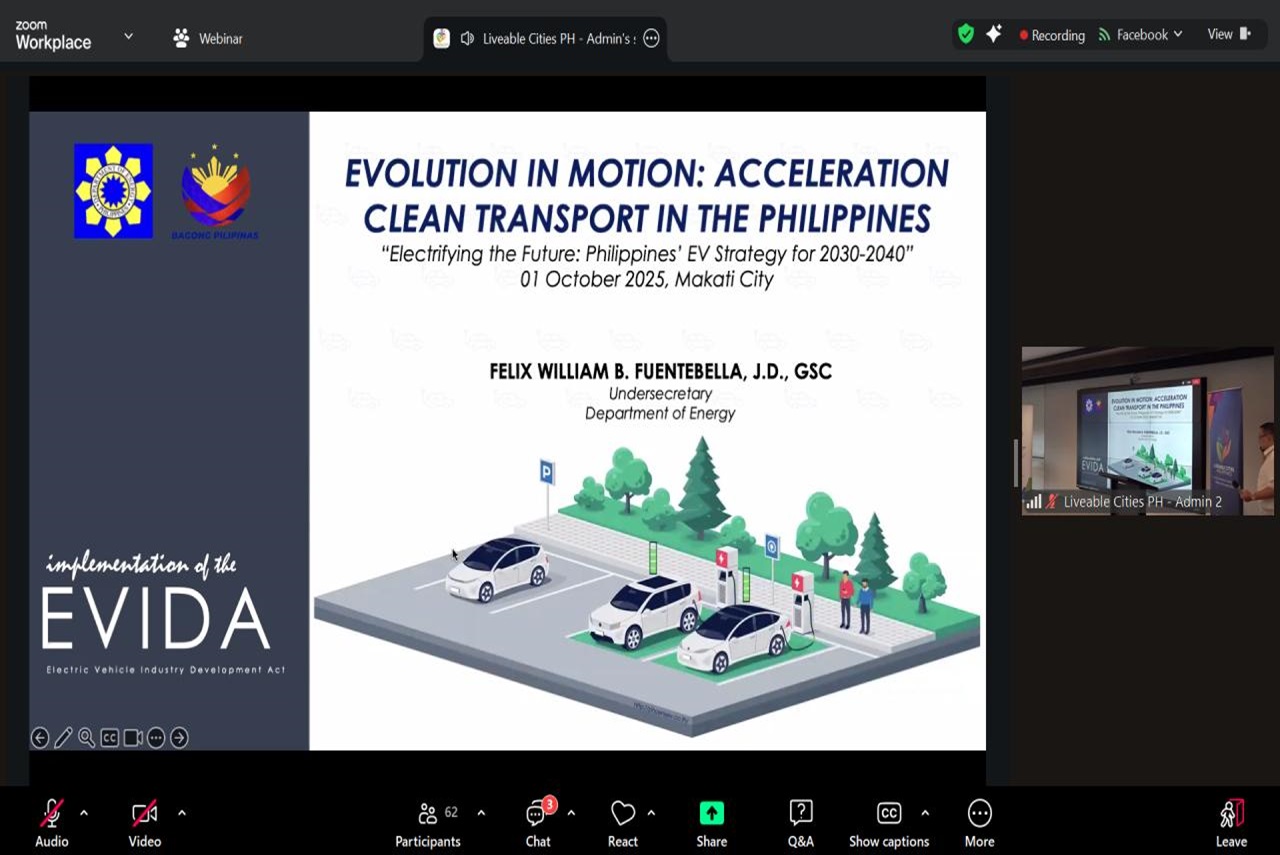Open the Q&A window

[800, 824]
